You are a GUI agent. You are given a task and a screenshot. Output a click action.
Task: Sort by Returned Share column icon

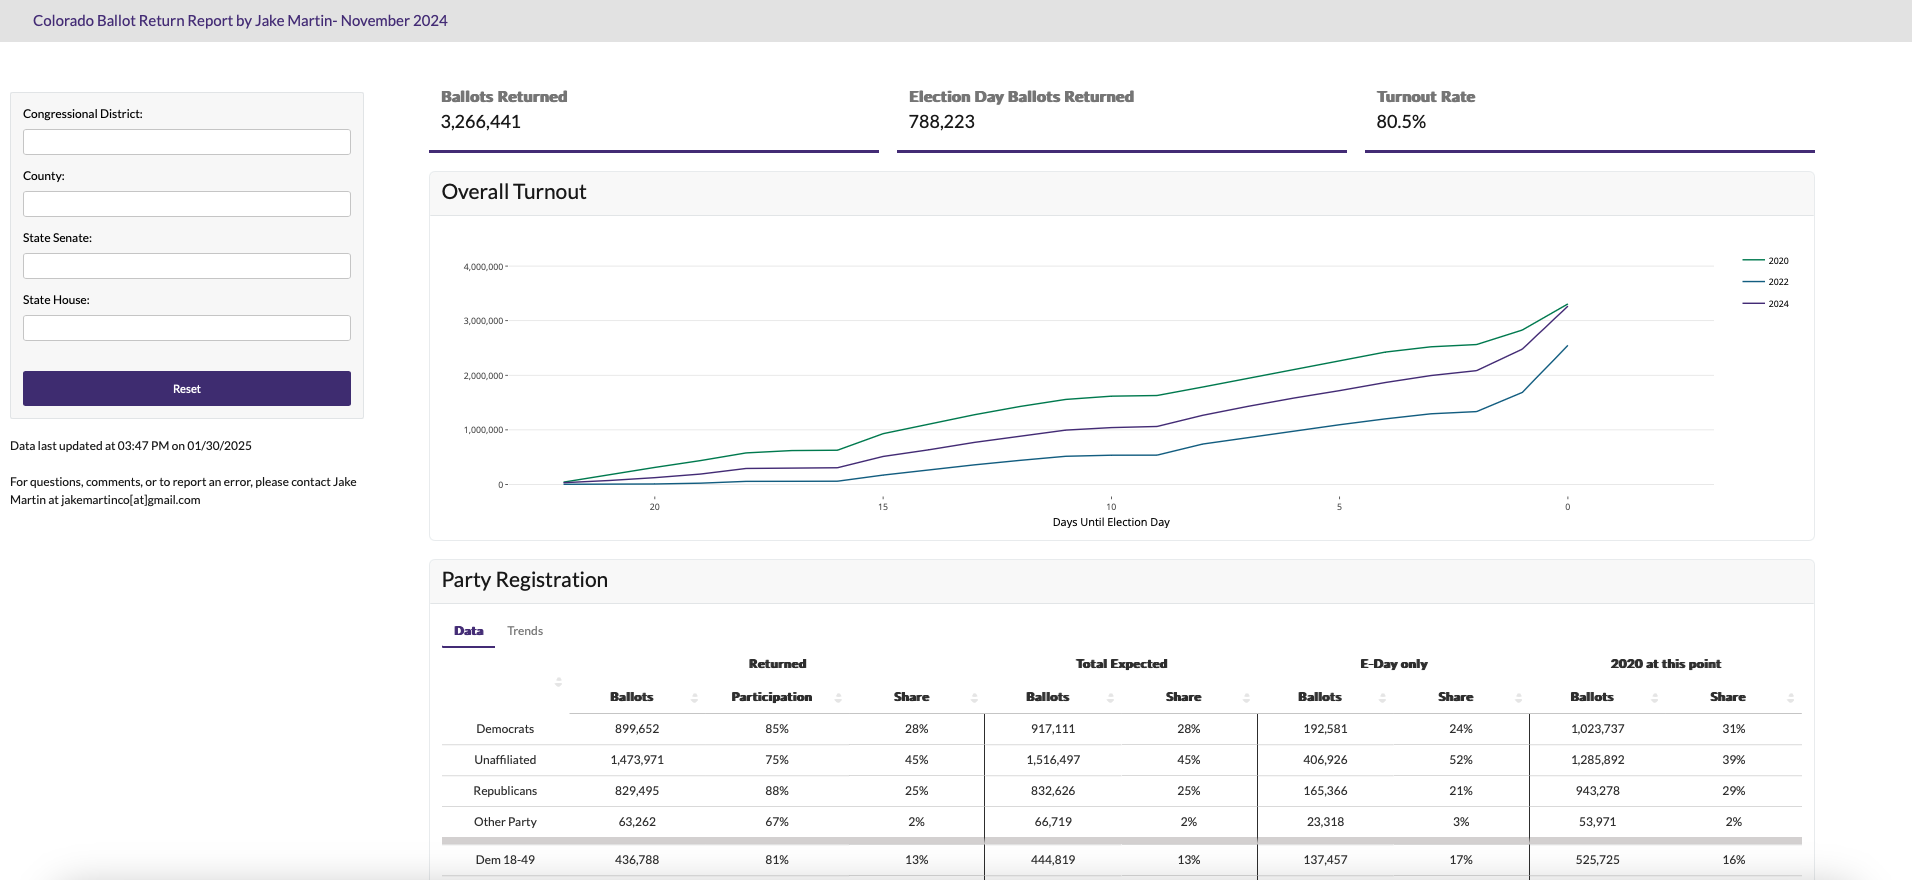pos(974,697)
